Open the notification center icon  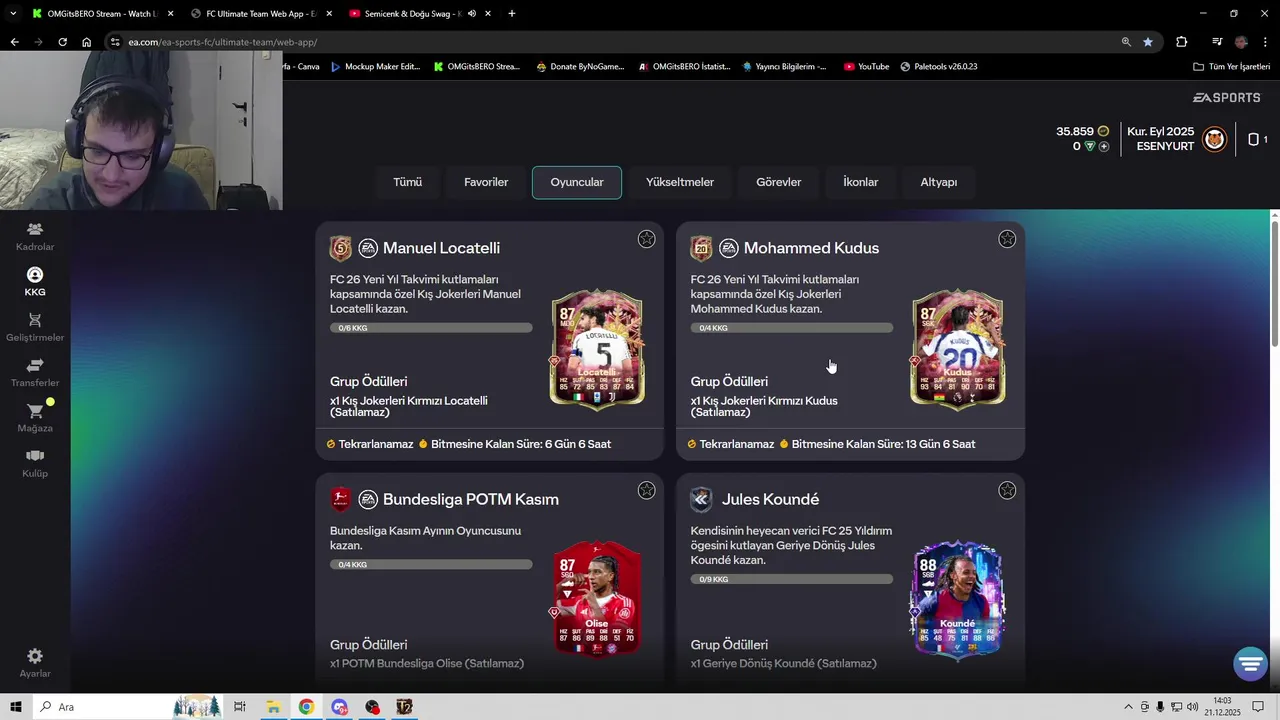(x=1258, y=707)
